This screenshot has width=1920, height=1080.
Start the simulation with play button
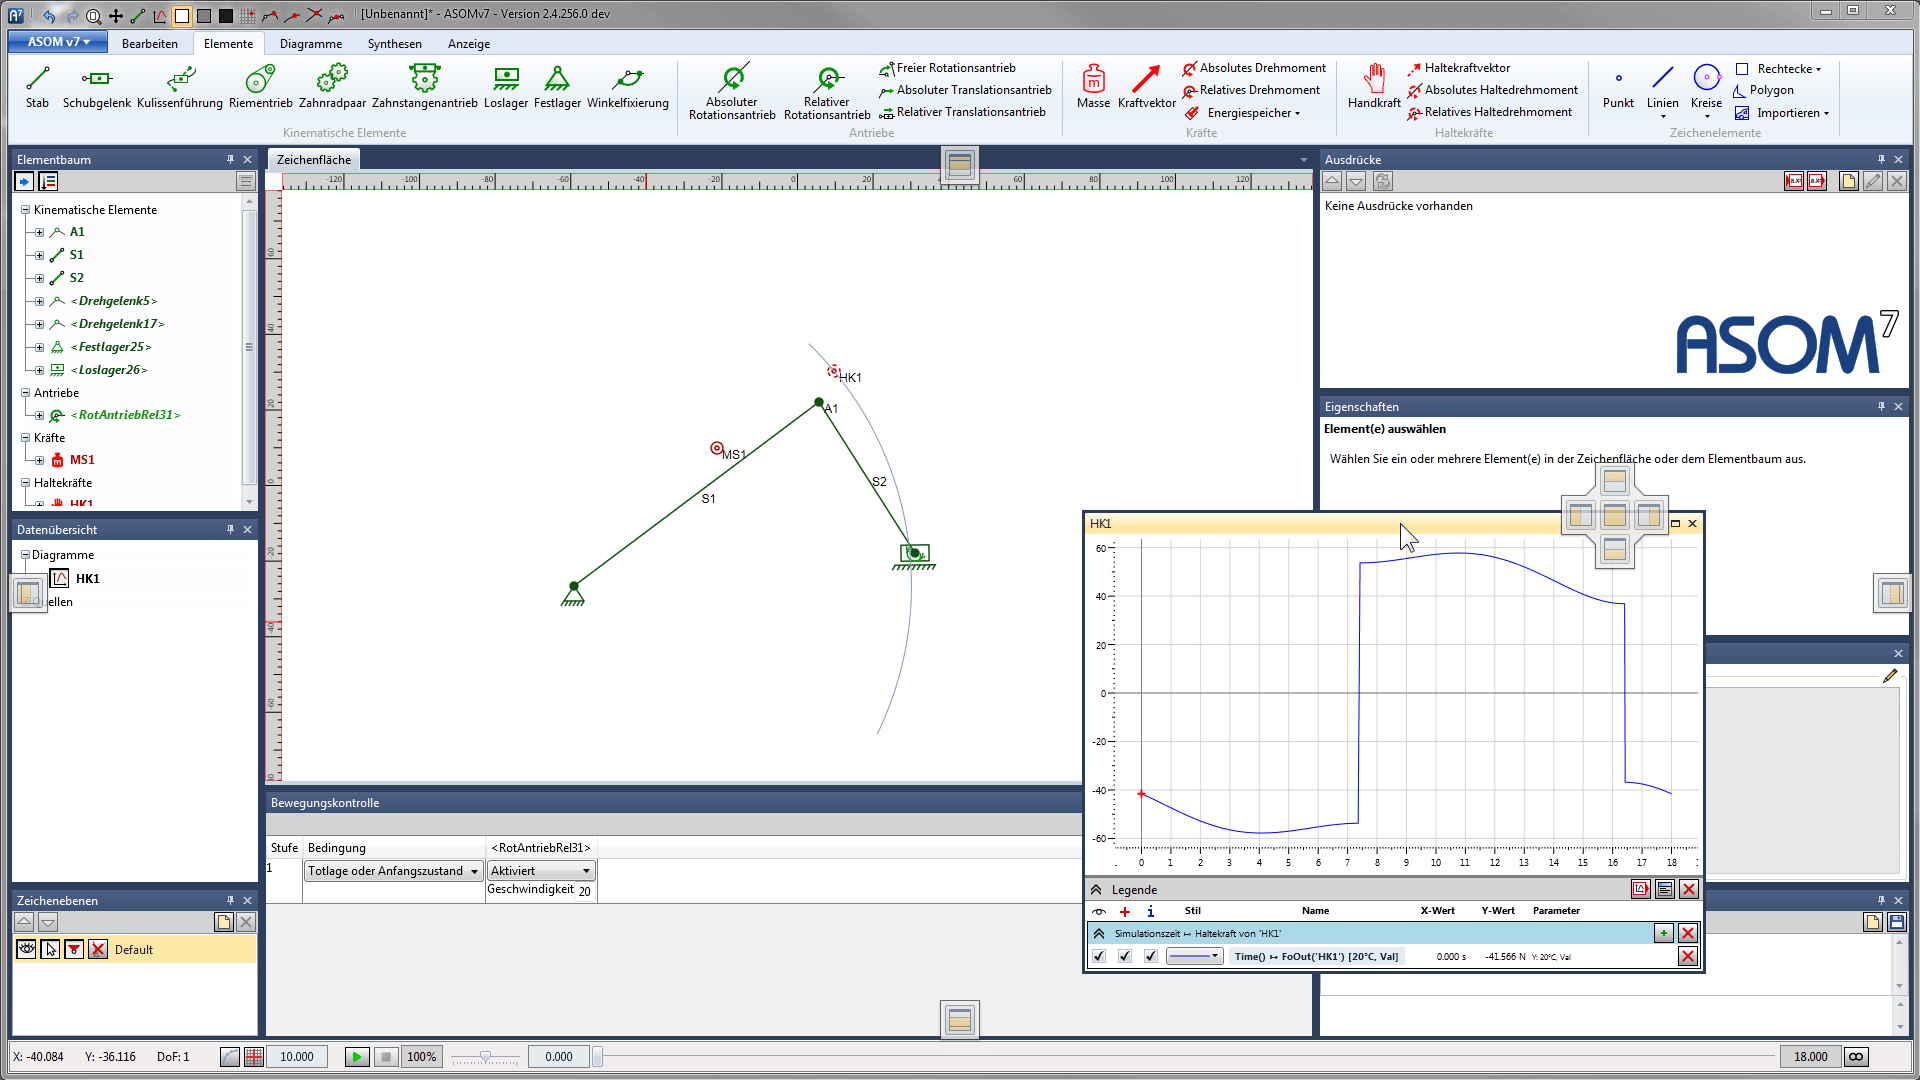(x=357, y=1057)
